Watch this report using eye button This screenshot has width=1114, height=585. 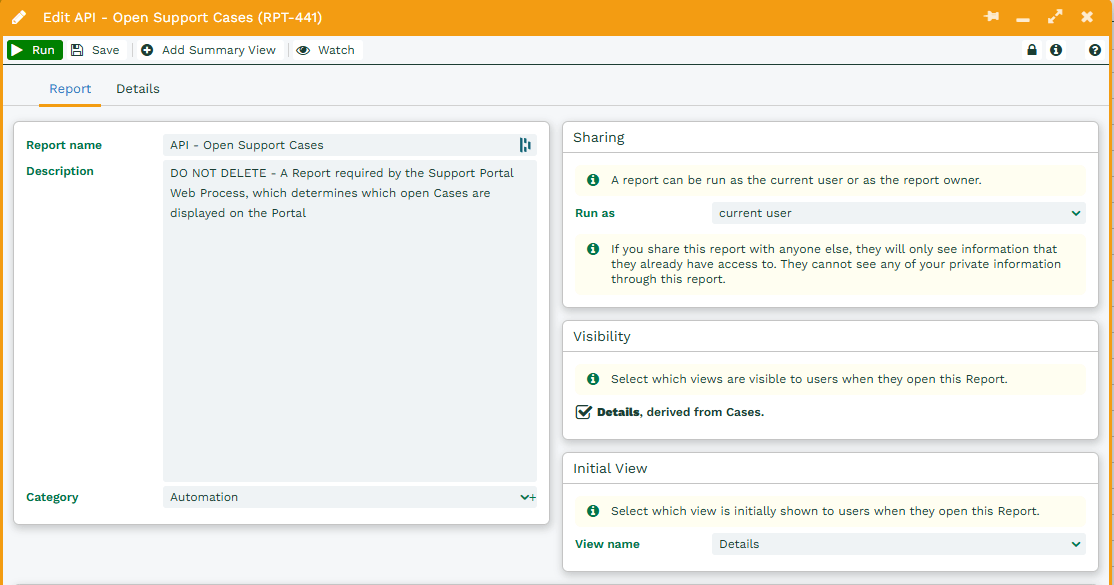[x=326, y=50]
